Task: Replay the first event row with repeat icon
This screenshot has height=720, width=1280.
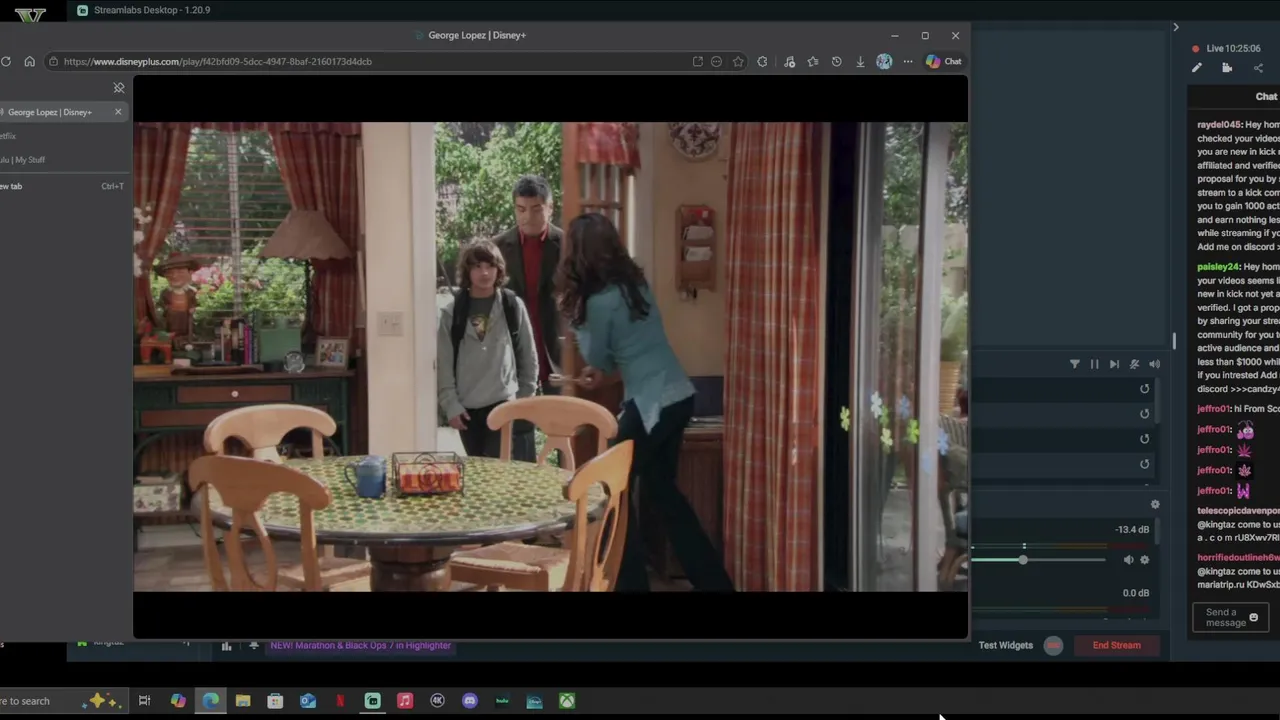Action: (x=1145, y=389)
